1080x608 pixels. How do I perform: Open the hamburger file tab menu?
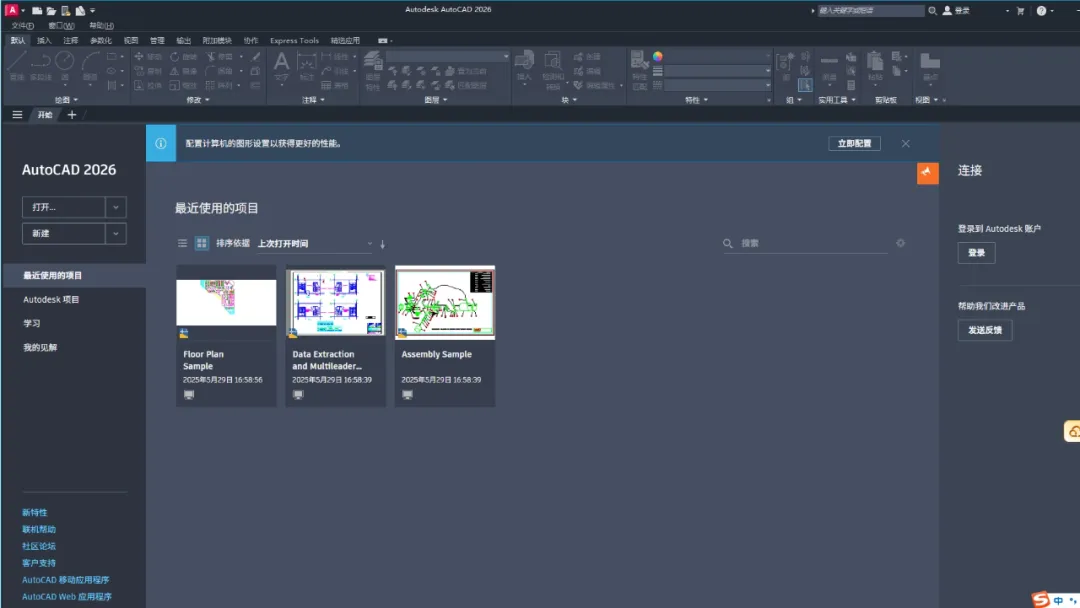[x=17, y=115]
